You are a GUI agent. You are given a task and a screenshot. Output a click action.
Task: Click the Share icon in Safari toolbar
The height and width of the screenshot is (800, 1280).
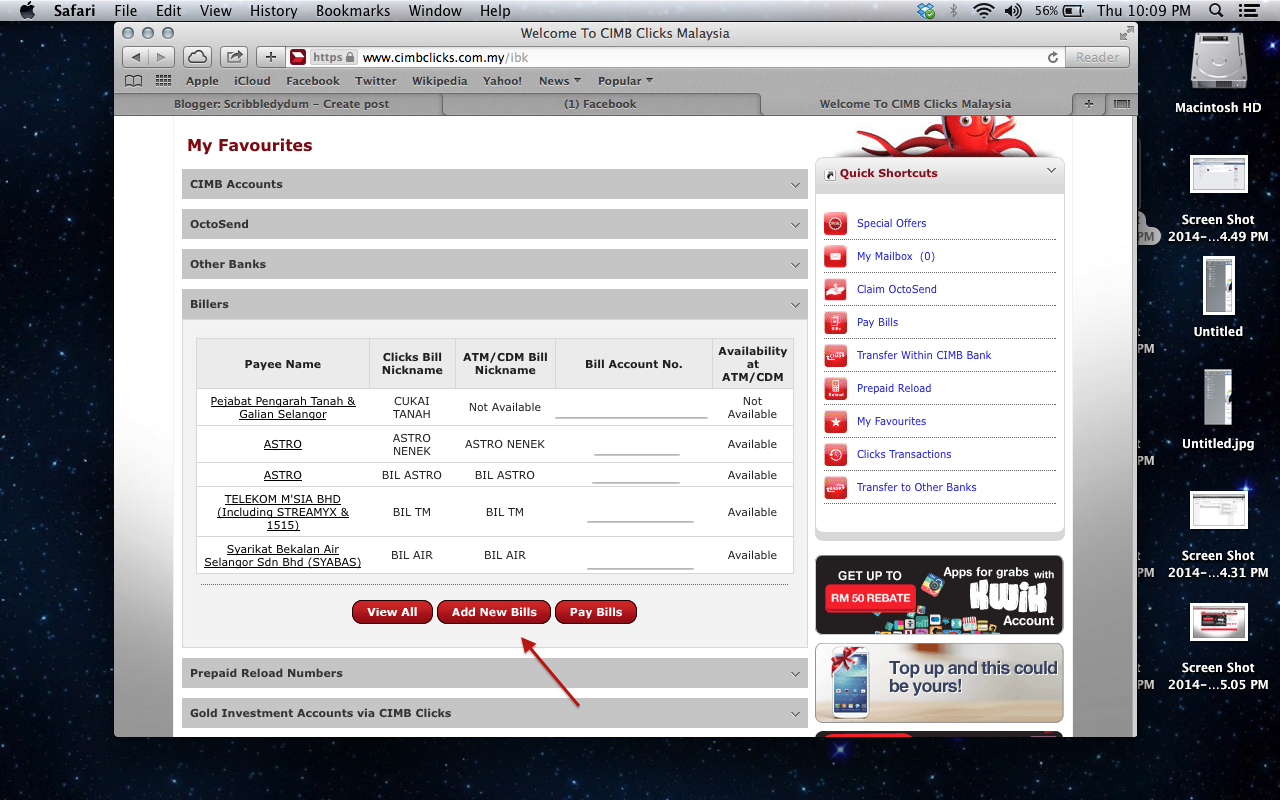tap(234, 57)
